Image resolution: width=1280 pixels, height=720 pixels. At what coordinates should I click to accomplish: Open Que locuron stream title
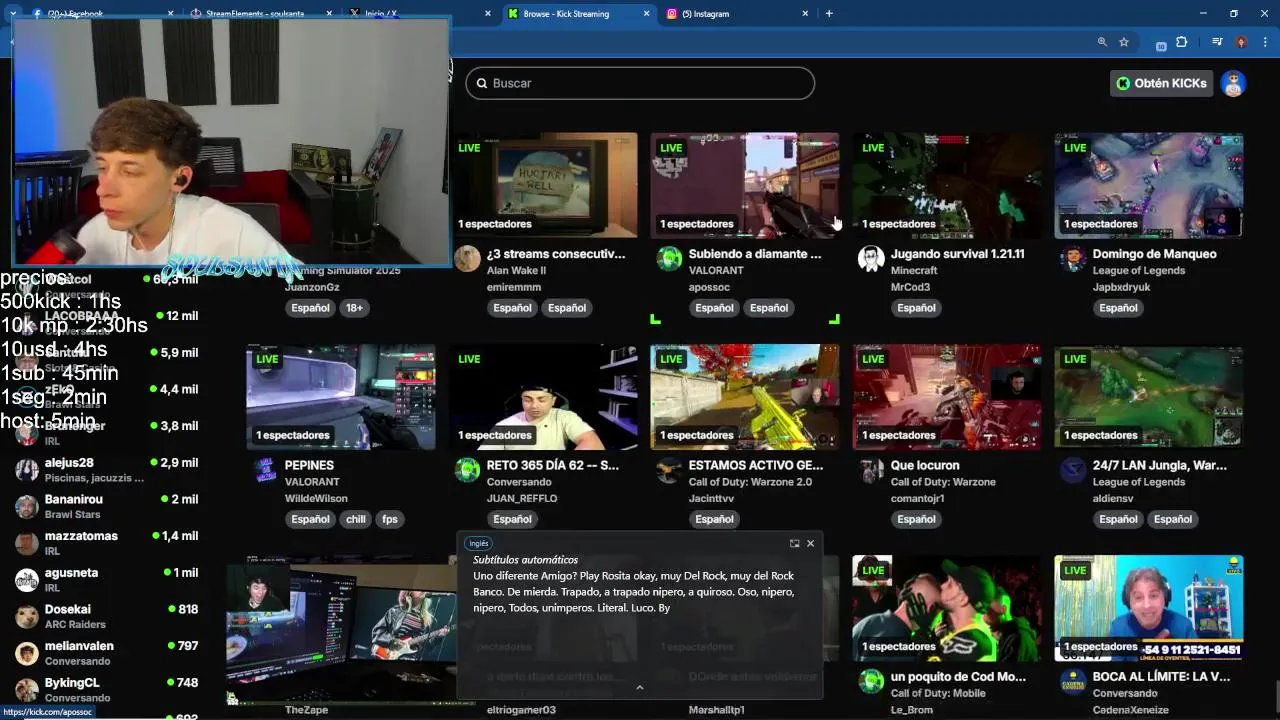tap(925, 465)
